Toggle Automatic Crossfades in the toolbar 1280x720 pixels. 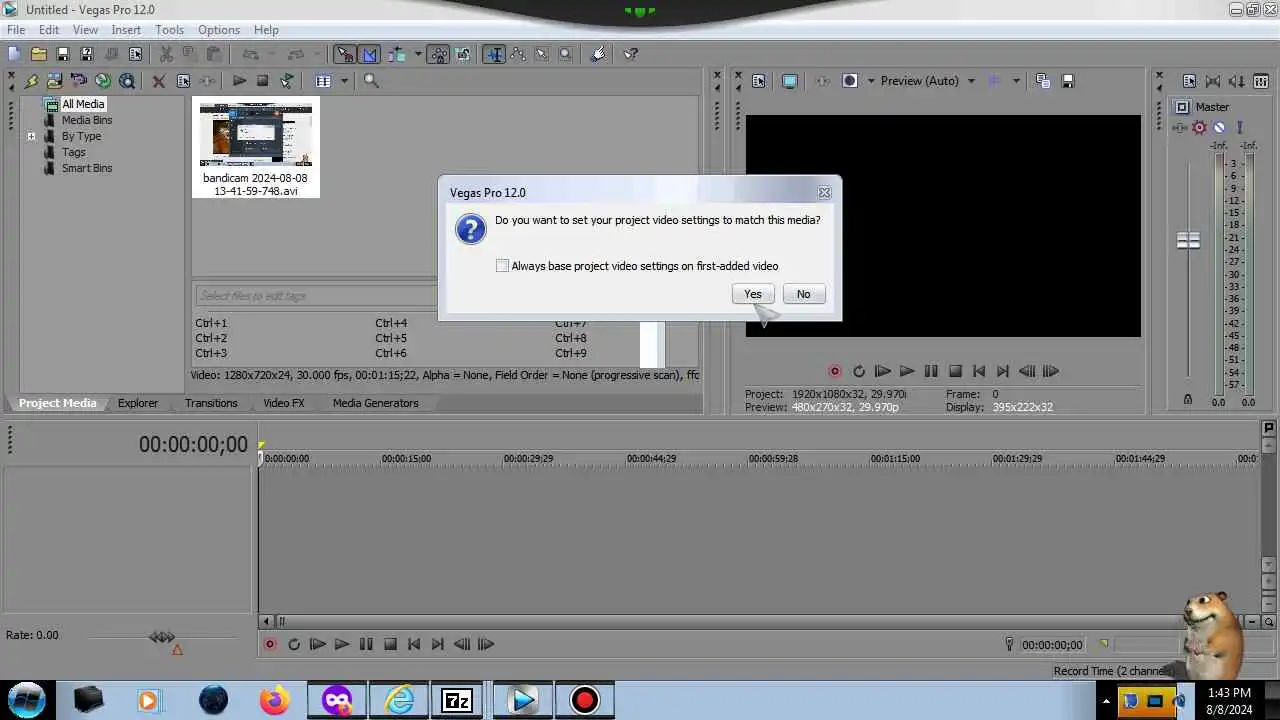[x=370, y=54]
